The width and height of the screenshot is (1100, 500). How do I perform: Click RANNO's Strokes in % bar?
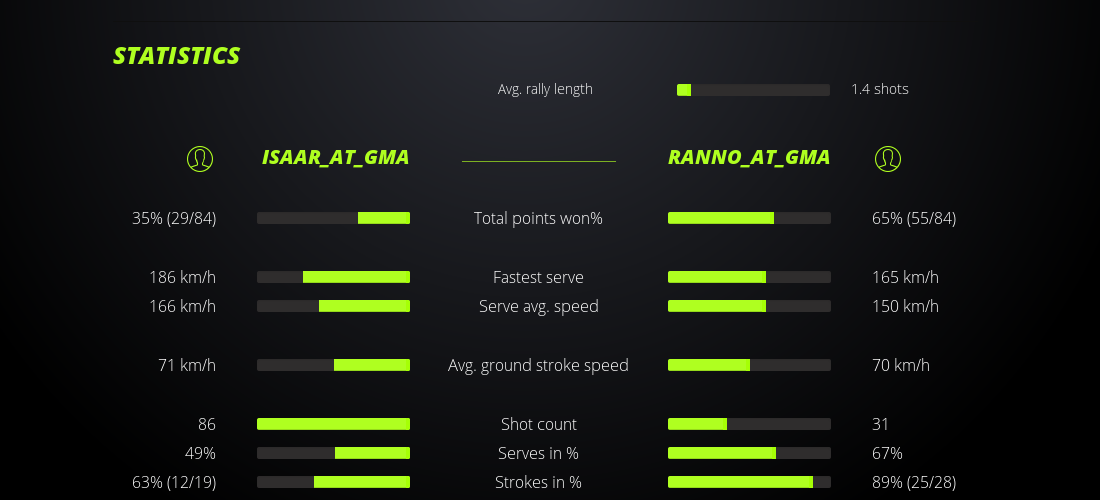(x=749, y=482)
